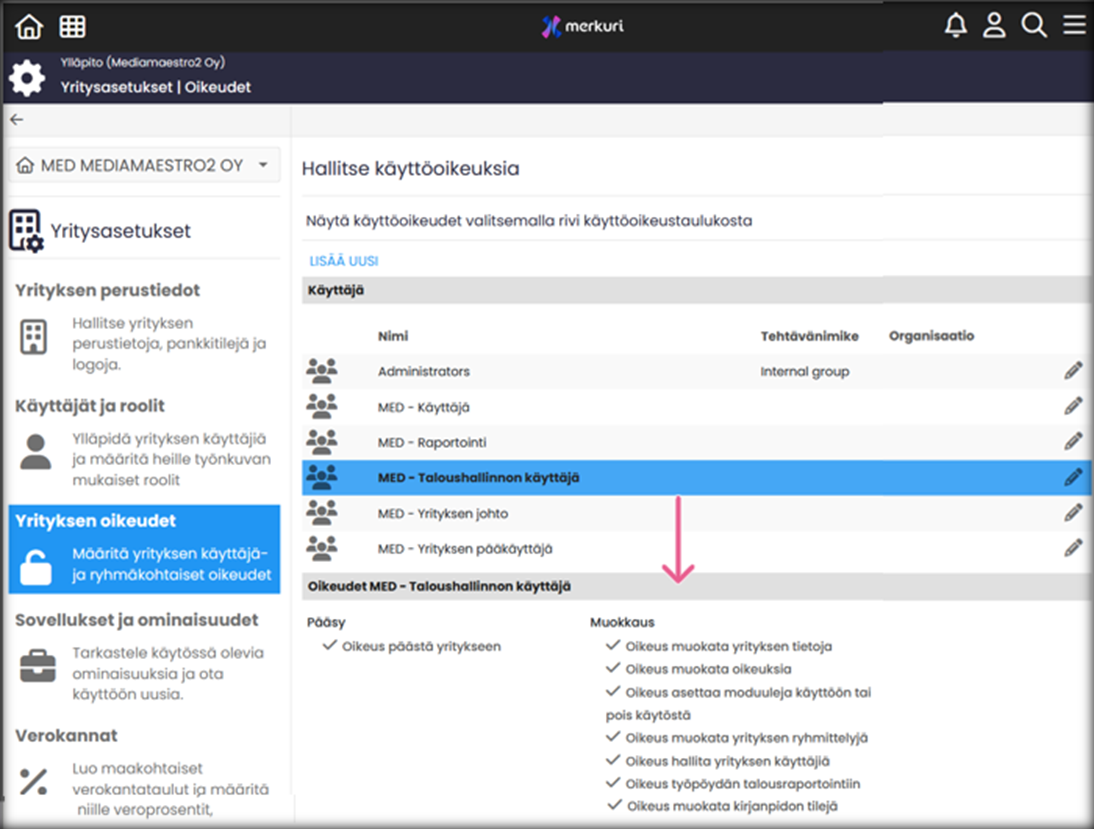Click the back arrow below header
1094x829 pixels.
pyautogui.click(x=16, y=119)
